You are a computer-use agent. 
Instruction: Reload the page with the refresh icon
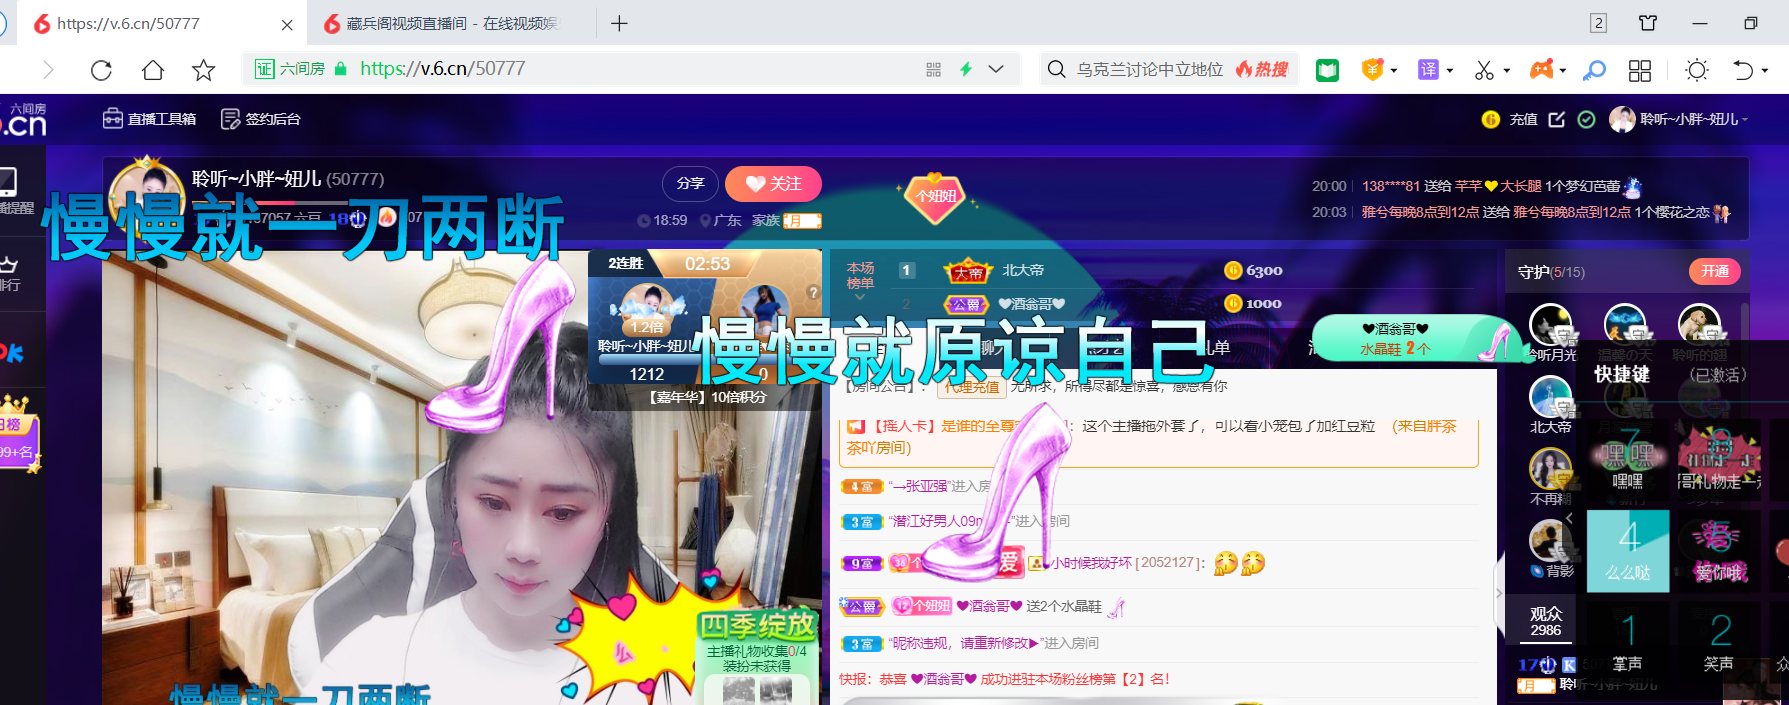coord(101,70)
